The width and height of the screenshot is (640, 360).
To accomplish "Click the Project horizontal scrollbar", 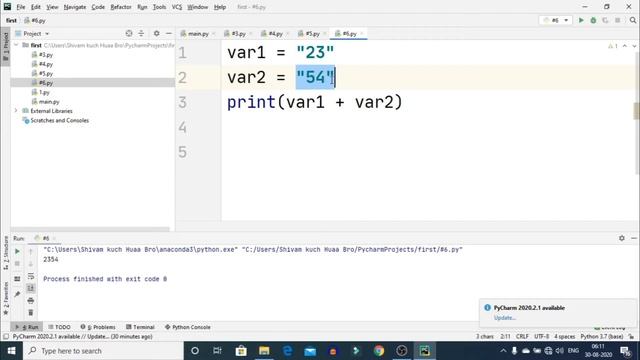I will (90, 229).
